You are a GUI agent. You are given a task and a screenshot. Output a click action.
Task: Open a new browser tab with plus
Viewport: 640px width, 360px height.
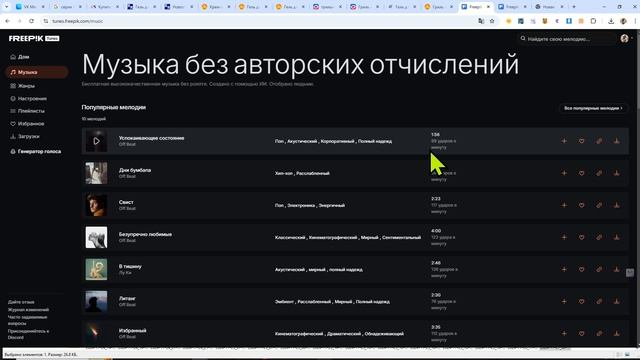pos(574,7)
